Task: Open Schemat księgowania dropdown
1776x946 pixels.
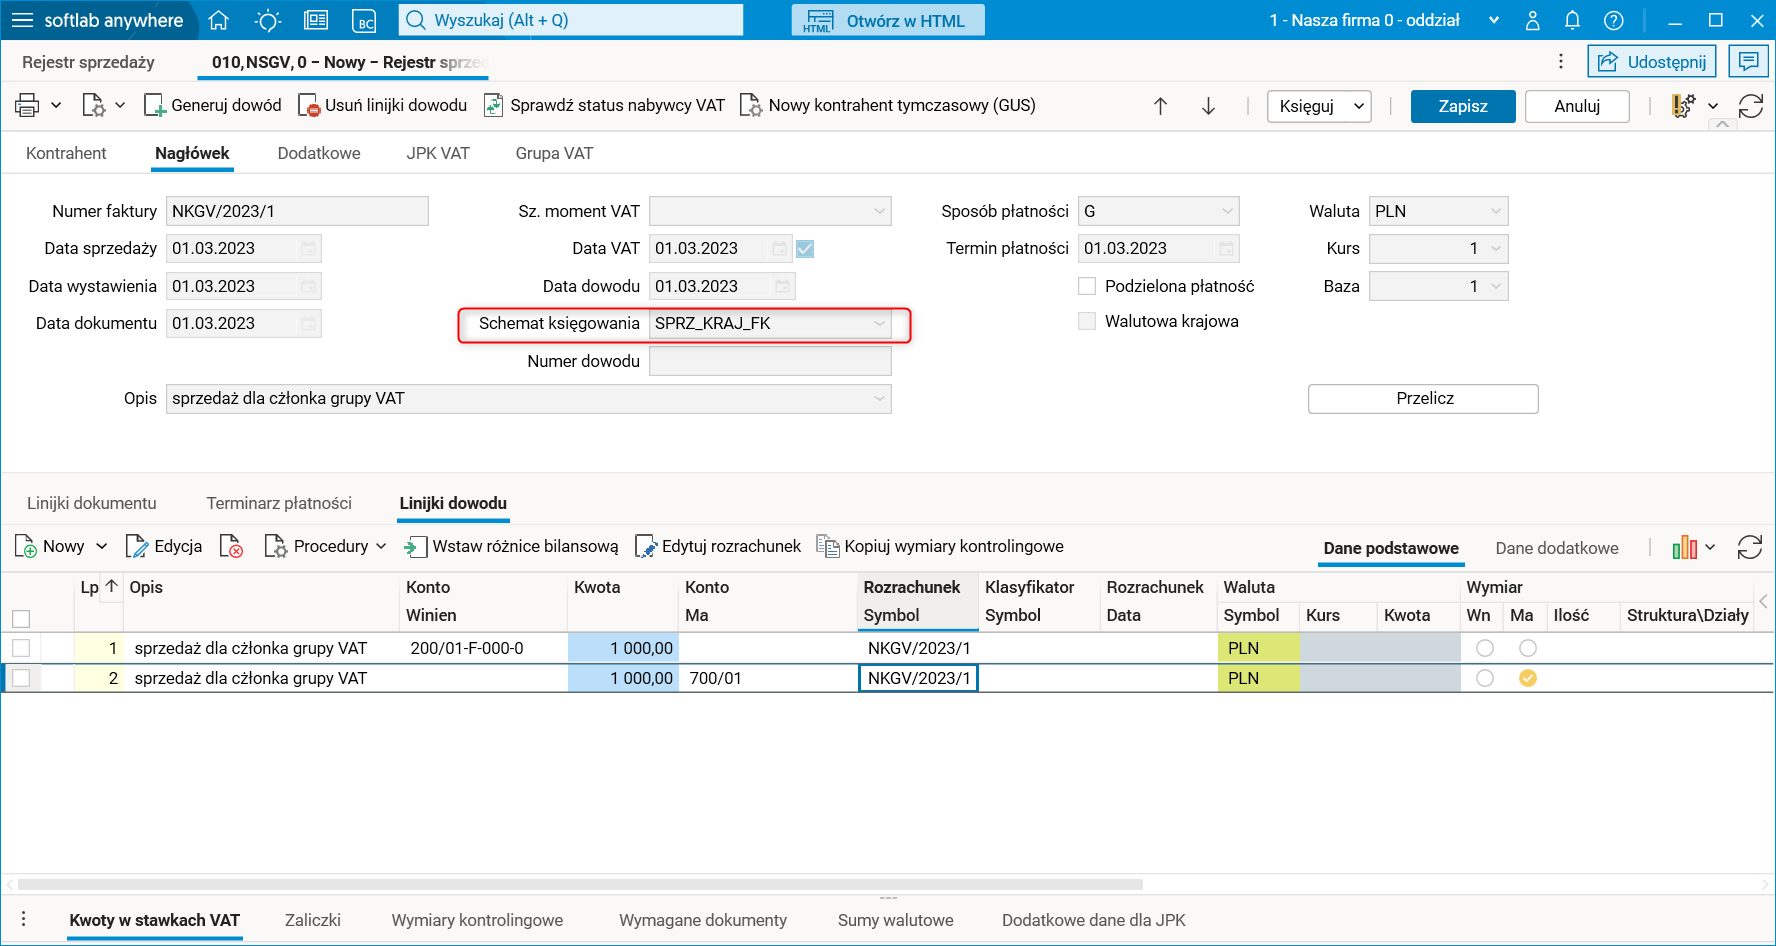Action: 879,324
